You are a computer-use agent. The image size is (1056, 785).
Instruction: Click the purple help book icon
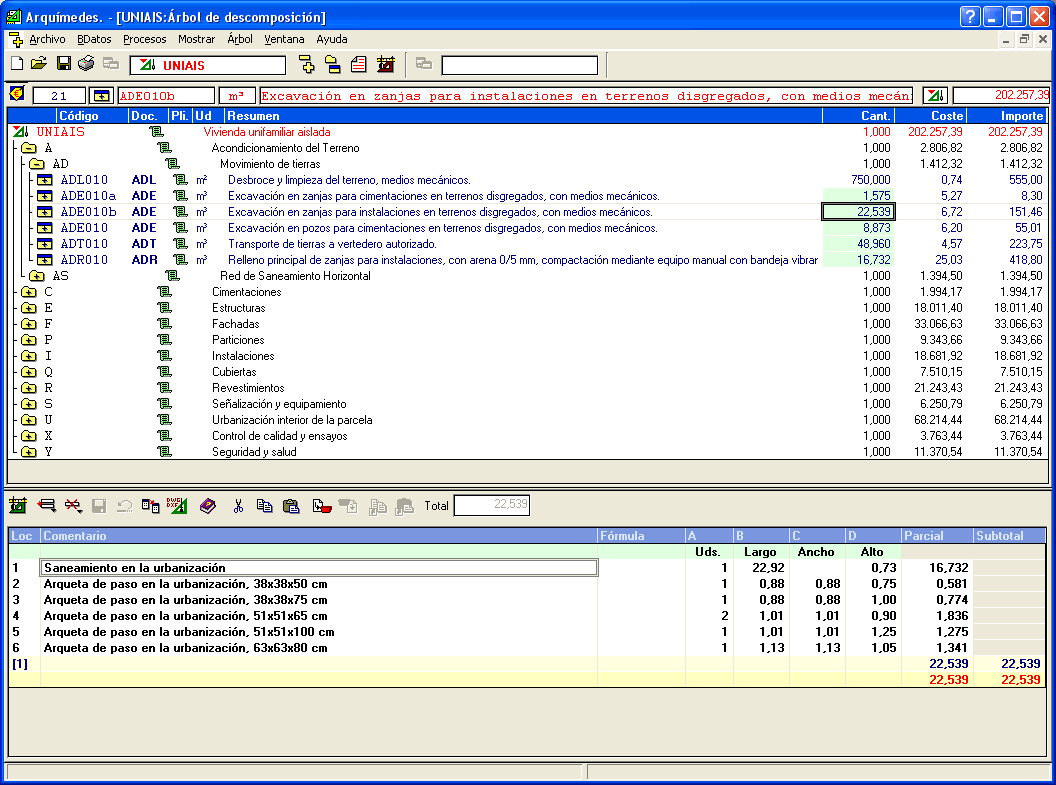coord(208,505)
